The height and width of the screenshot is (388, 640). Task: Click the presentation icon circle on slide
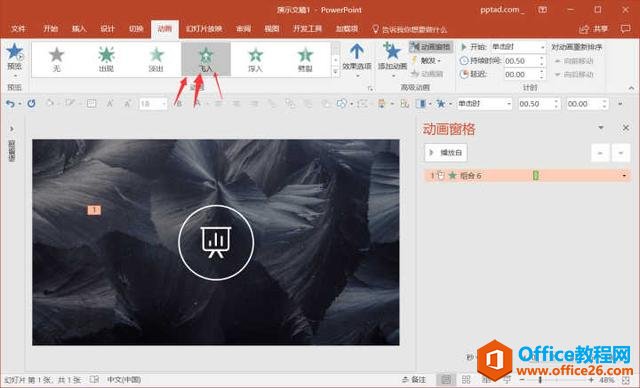click(x=216, y=243)
